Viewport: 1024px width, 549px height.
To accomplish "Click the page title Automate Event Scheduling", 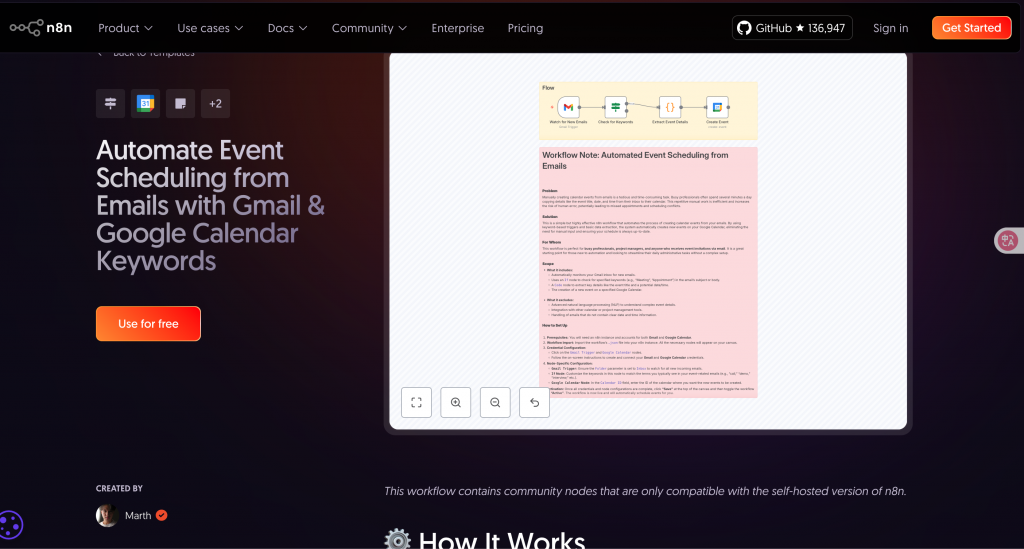I will [x=210, y=205].
